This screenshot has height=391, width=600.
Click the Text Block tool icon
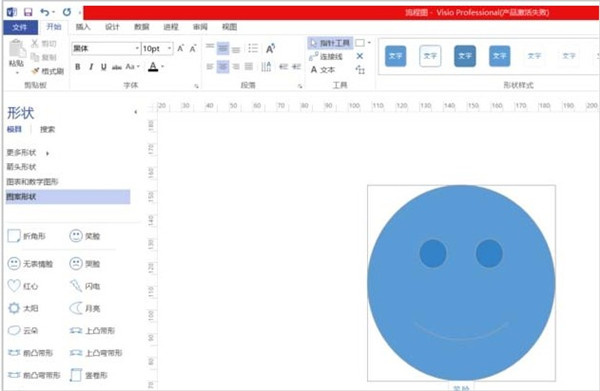pyautogui.click(x=360, y=70)
